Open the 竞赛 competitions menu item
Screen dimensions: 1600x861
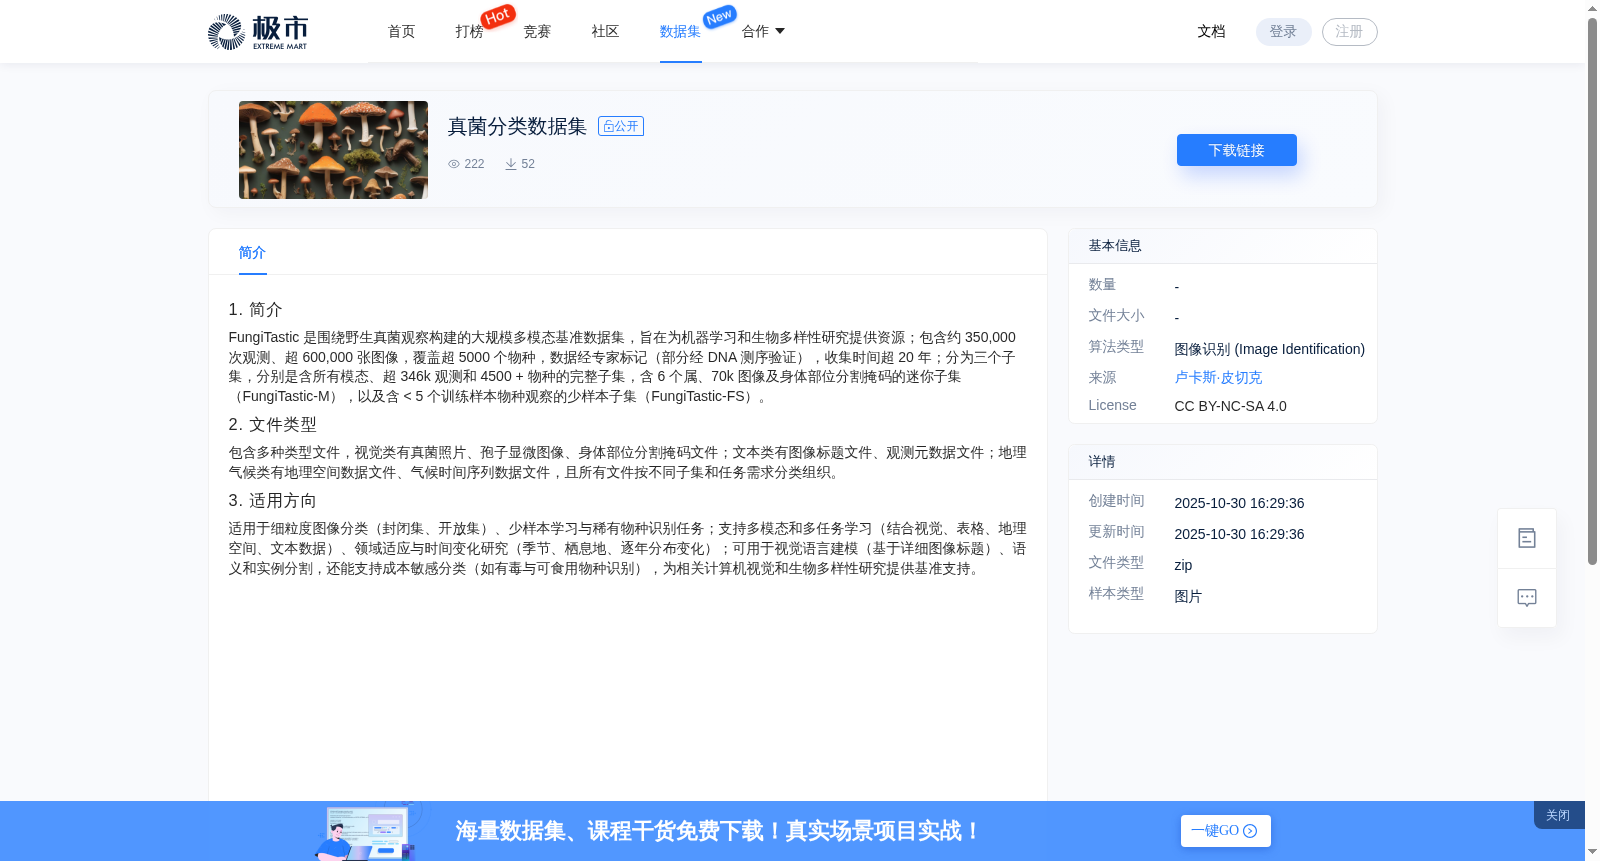point(538,31)
